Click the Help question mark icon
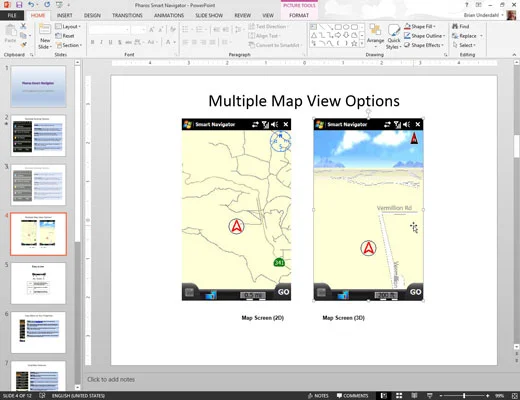 click(x=467, y=5)
